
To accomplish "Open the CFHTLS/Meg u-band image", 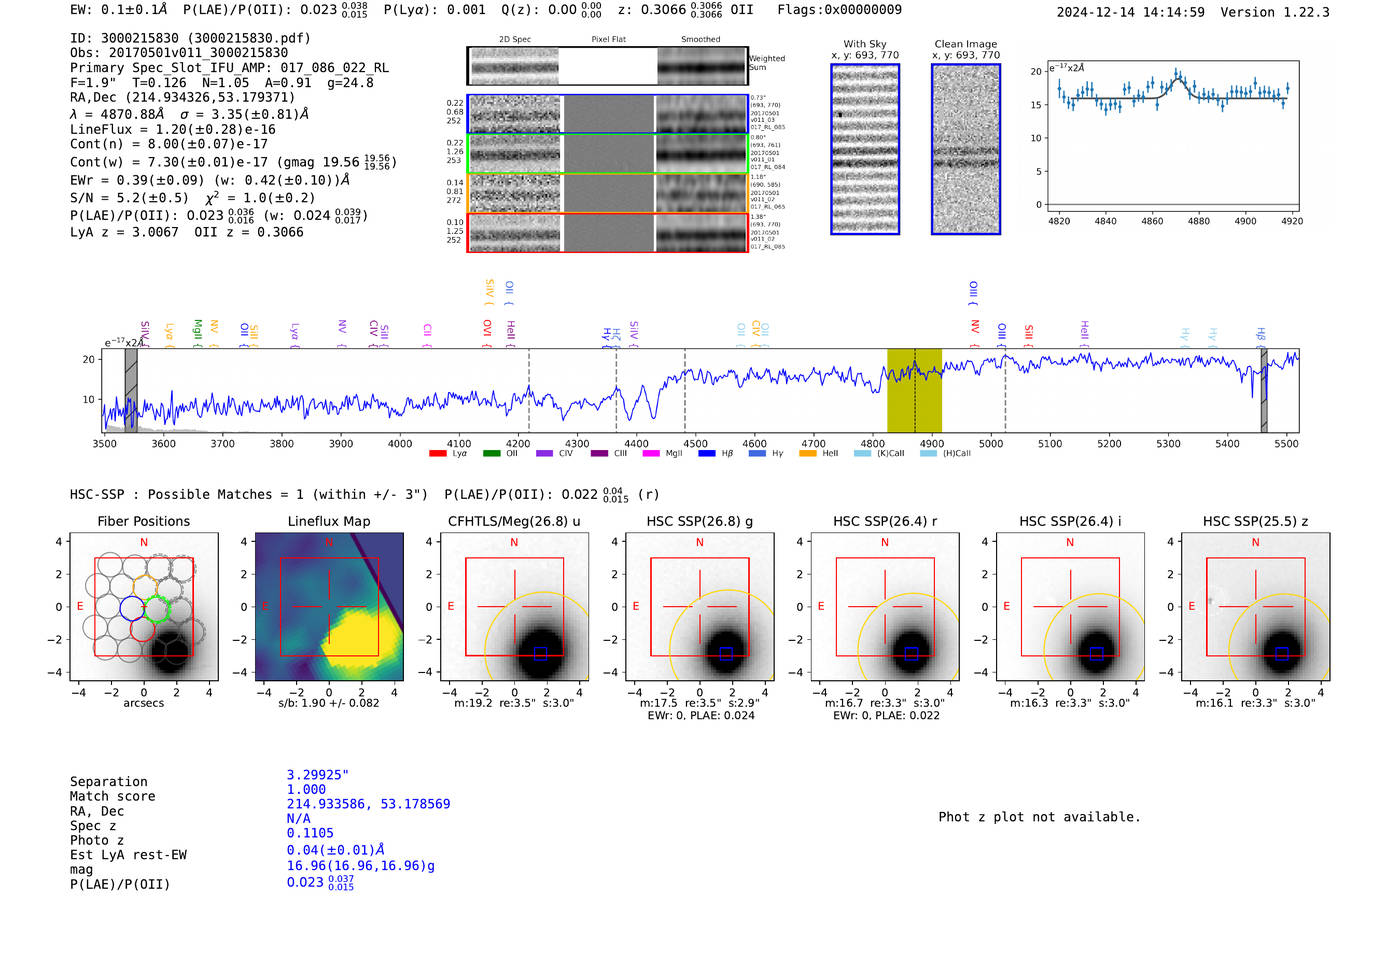I will (514, 608).
